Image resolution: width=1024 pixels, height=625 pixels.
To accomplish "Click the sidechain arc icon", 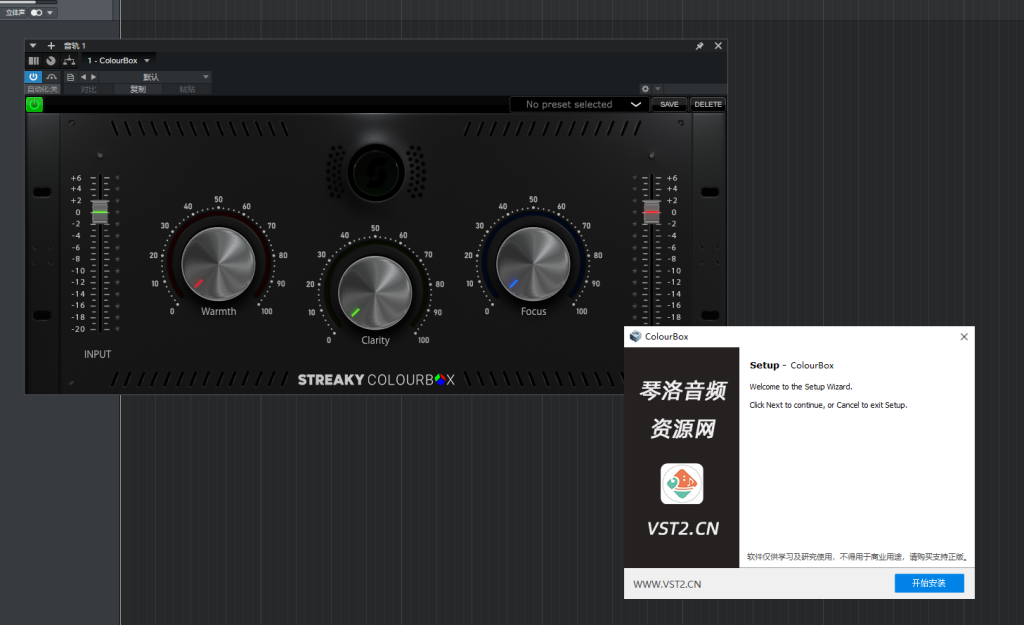I will [51, 77].
